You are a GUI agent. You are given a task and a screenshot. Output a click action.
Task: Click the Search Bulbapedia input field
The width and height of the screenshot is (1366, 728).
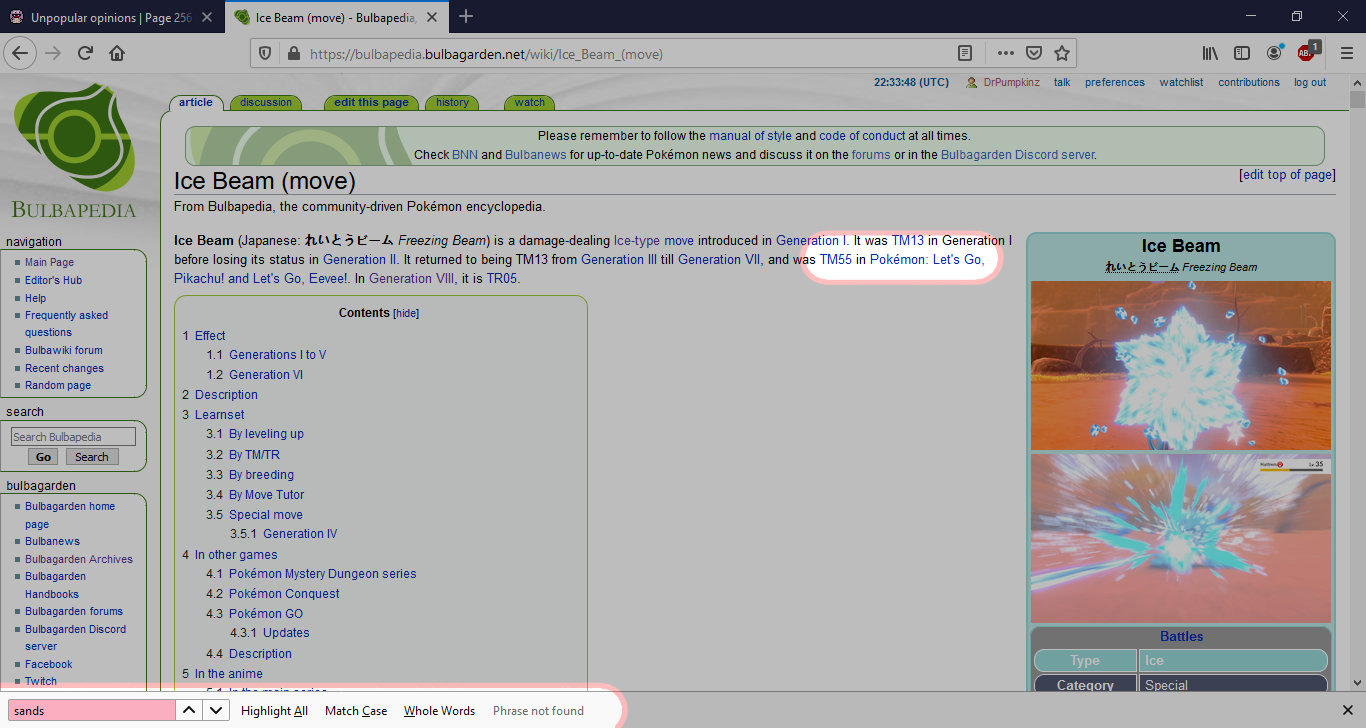tap(73, 437)
